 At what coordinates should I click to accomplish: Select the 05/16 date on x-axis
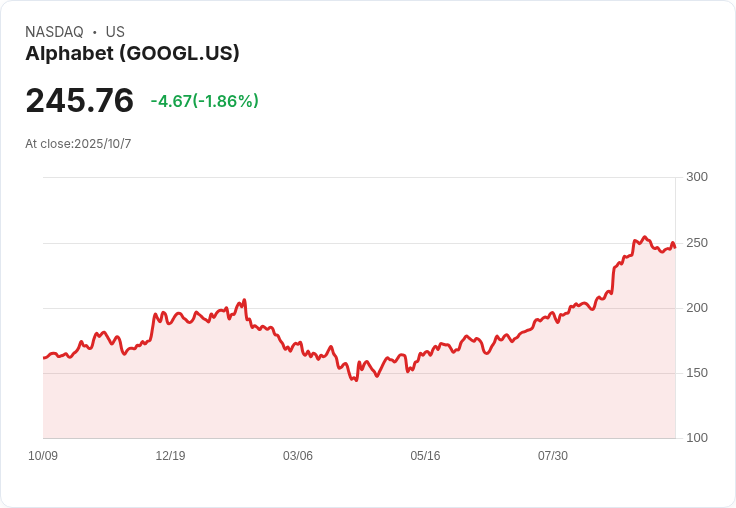425,456
